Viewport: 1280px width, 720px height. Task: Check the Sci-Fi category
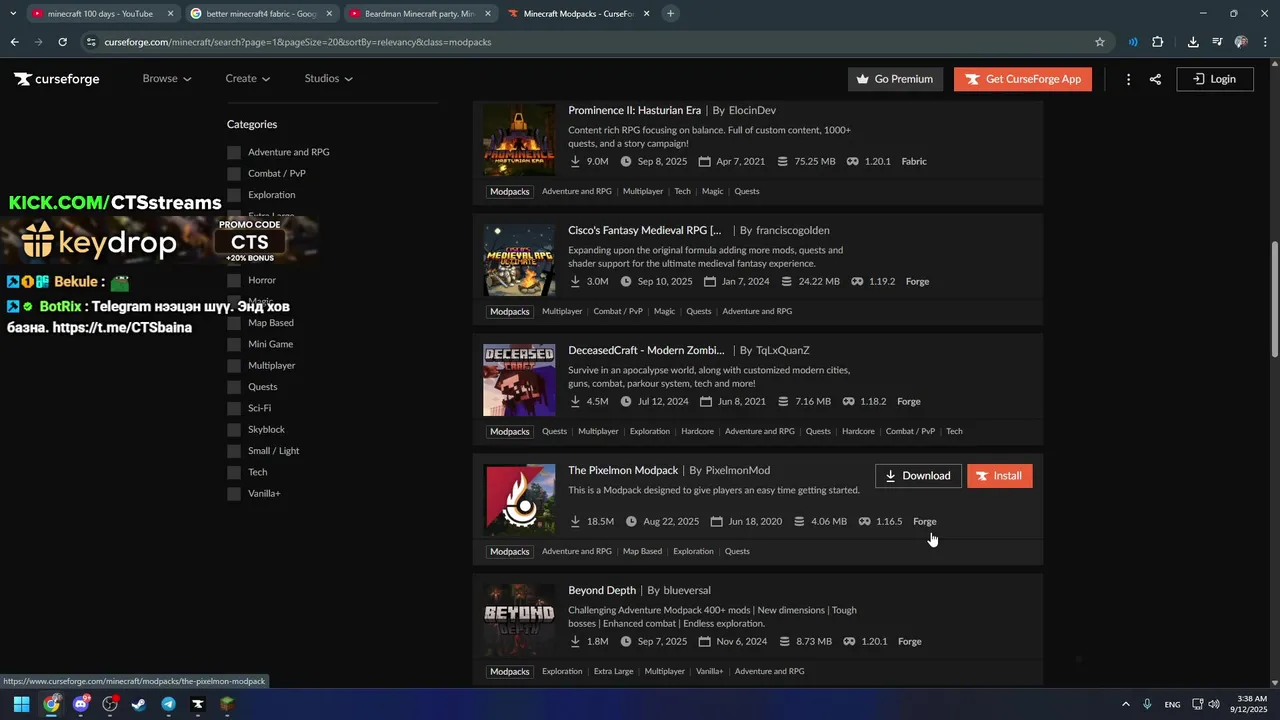coord(234,408)
